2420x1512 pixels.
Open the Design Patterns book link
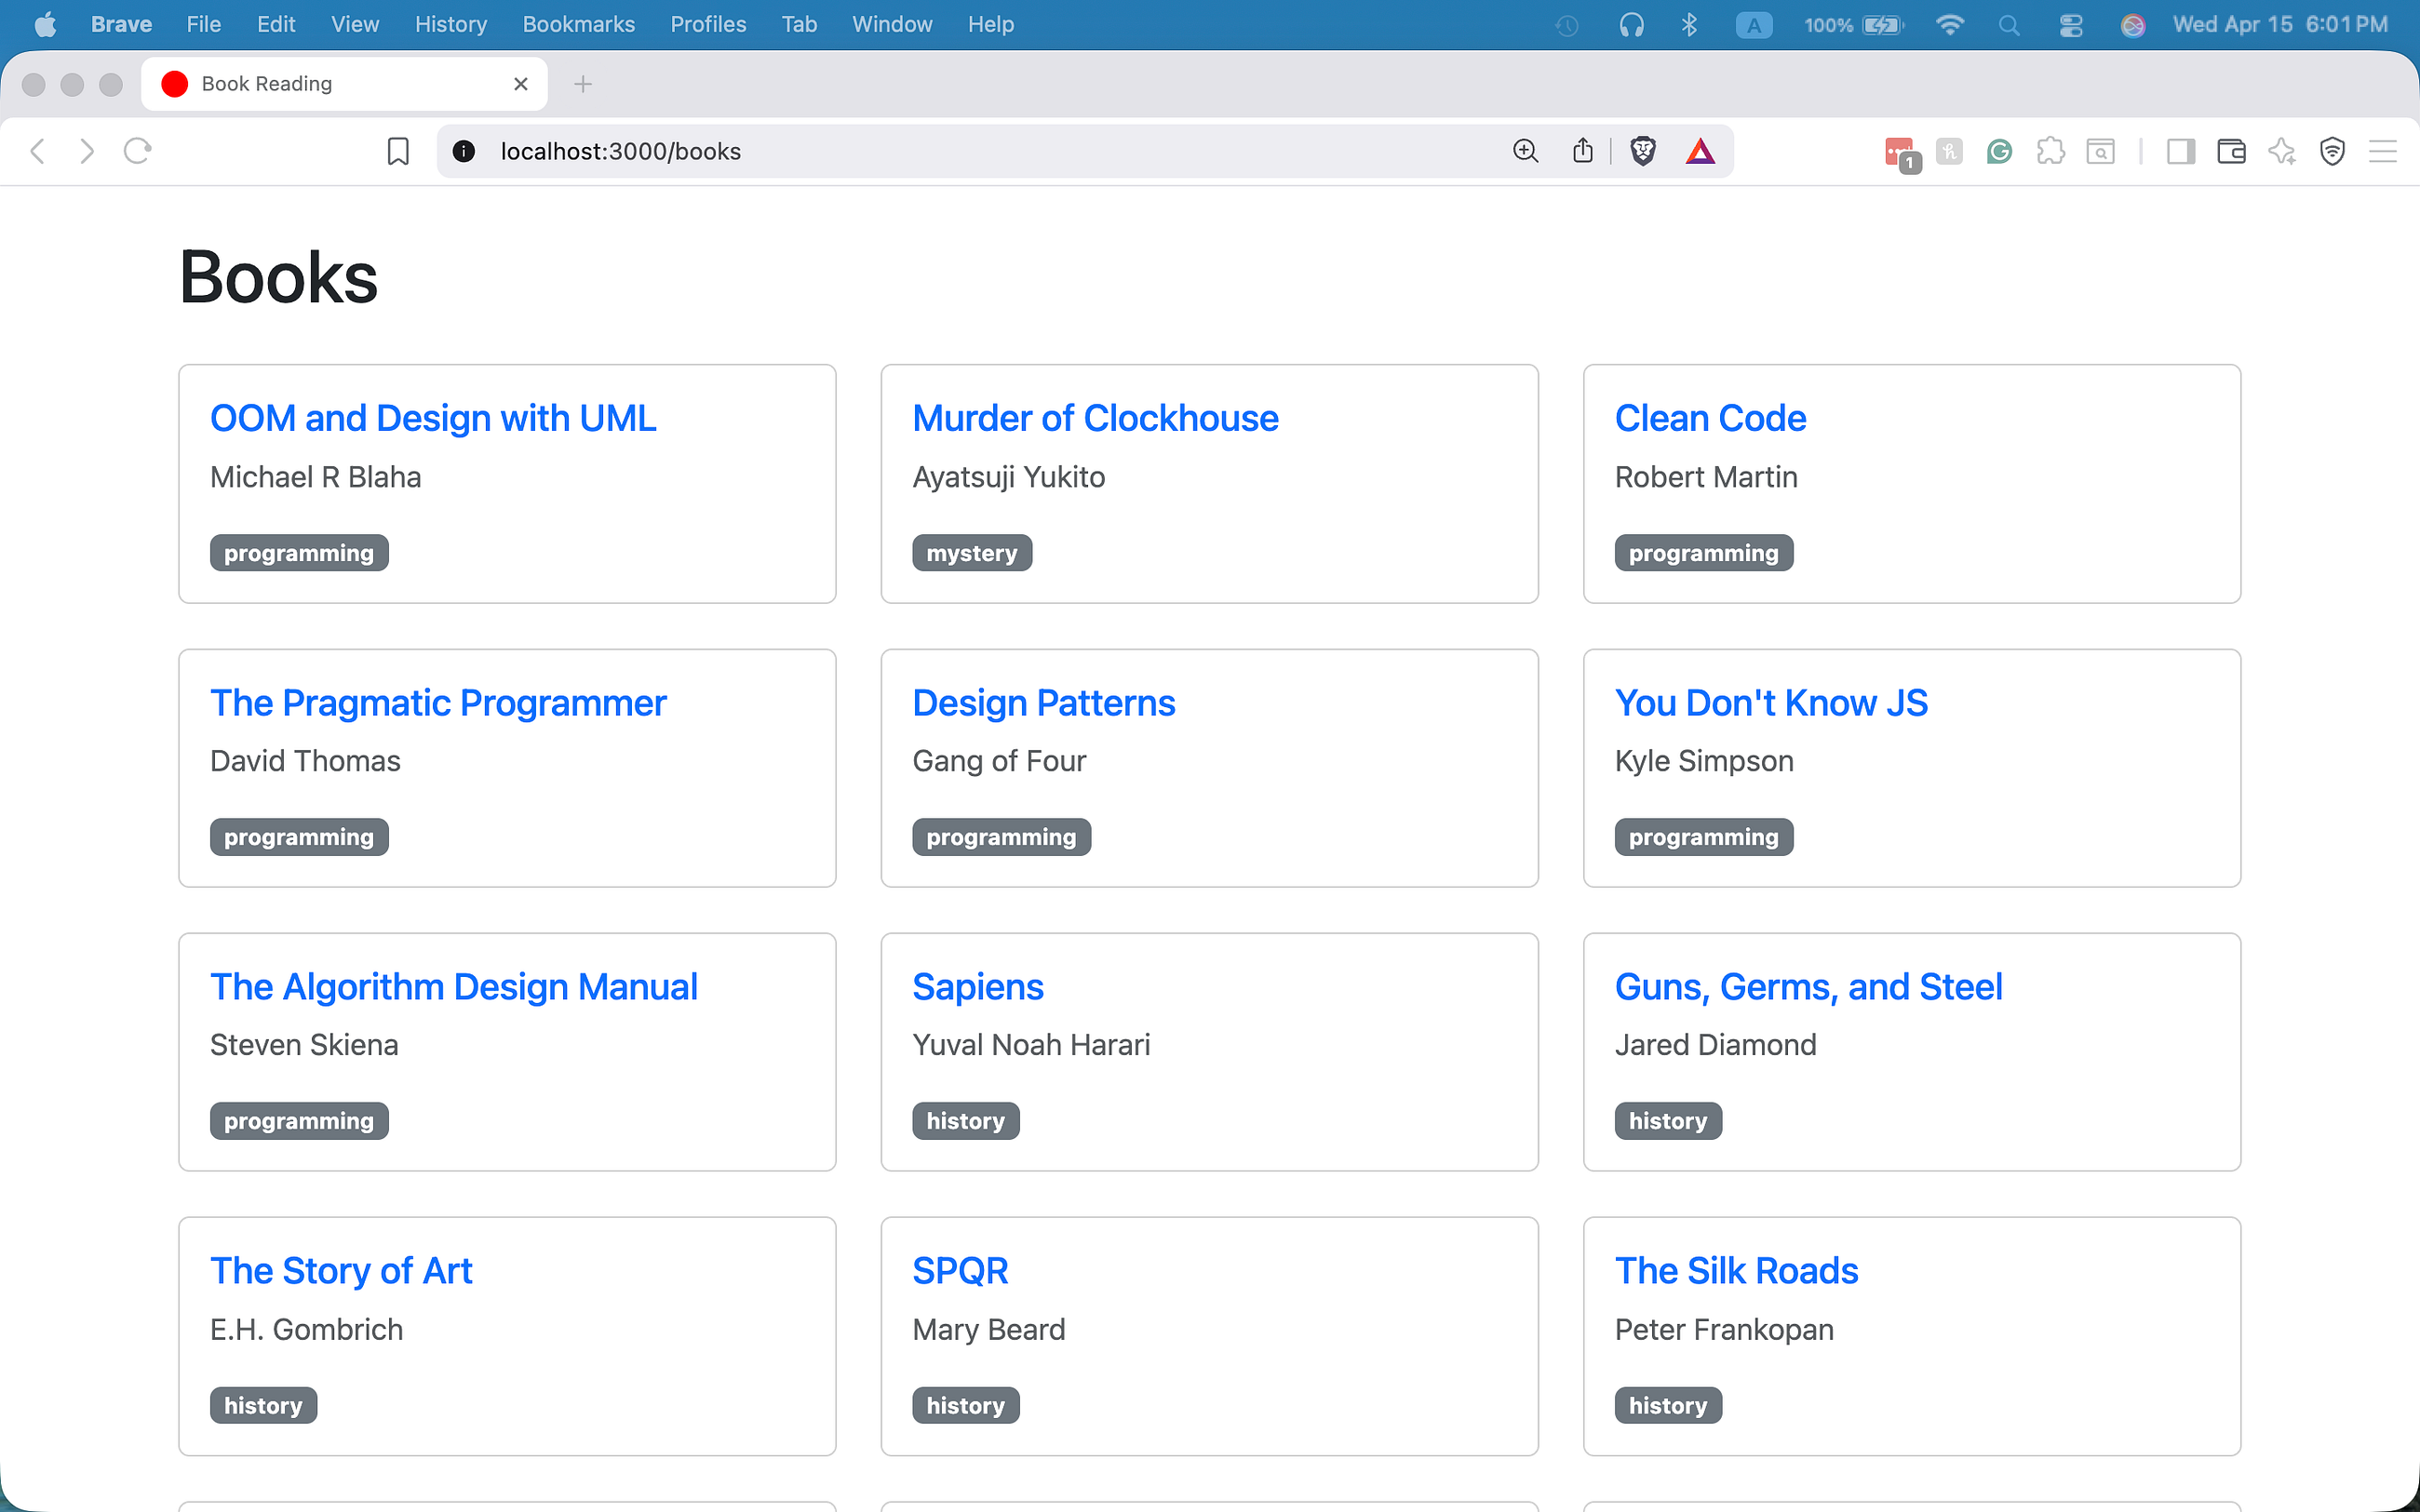click(x=1043, y=703)
